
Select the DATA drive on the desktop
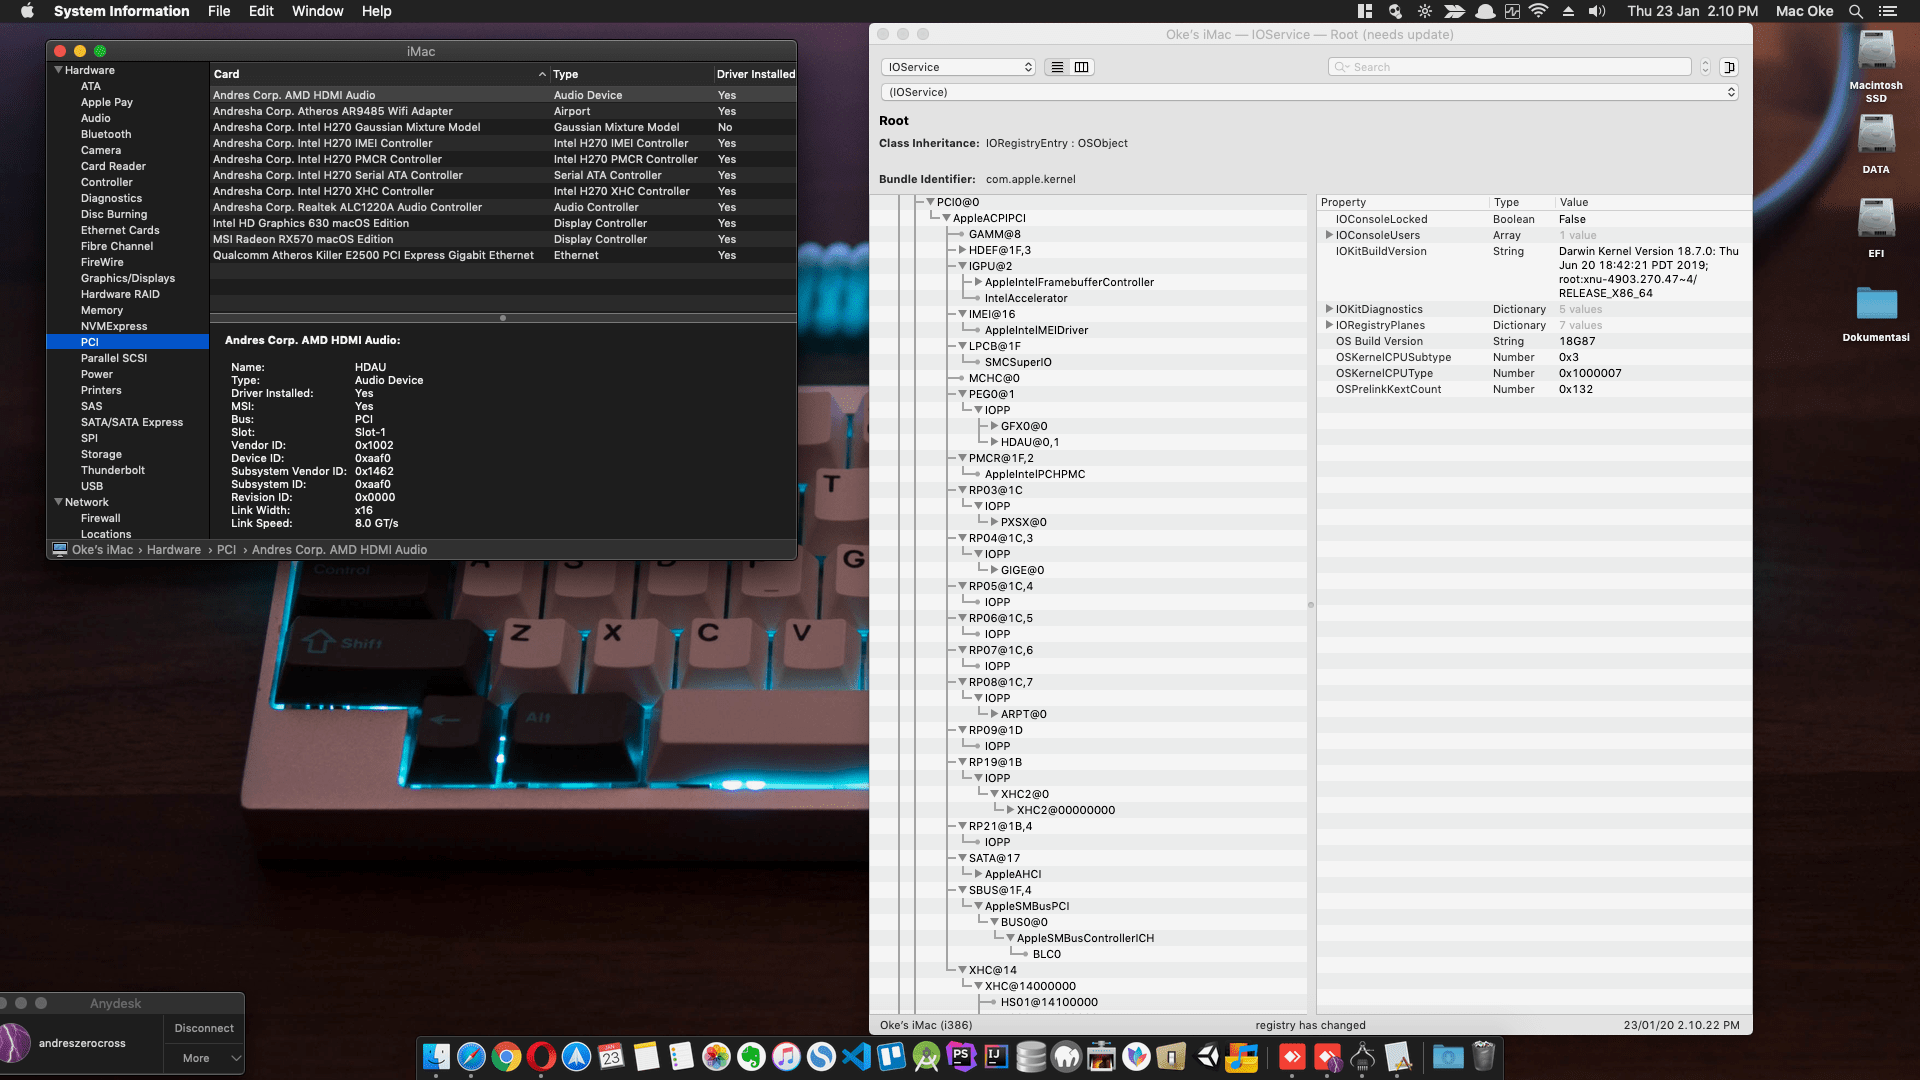(1876, 144)
